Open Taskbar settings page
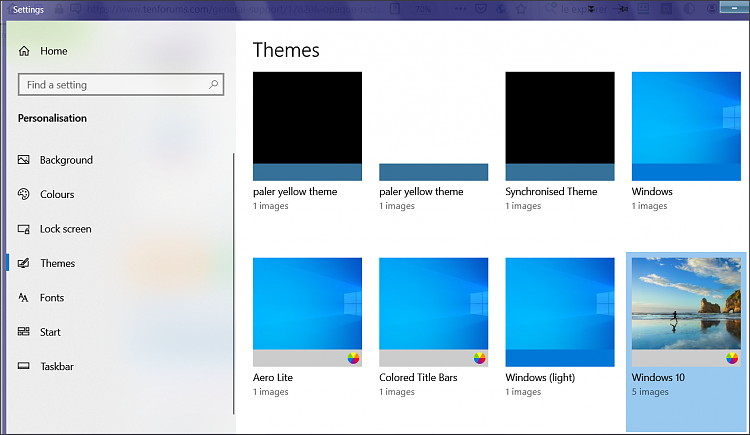750x435 pixels. [57, 367]
